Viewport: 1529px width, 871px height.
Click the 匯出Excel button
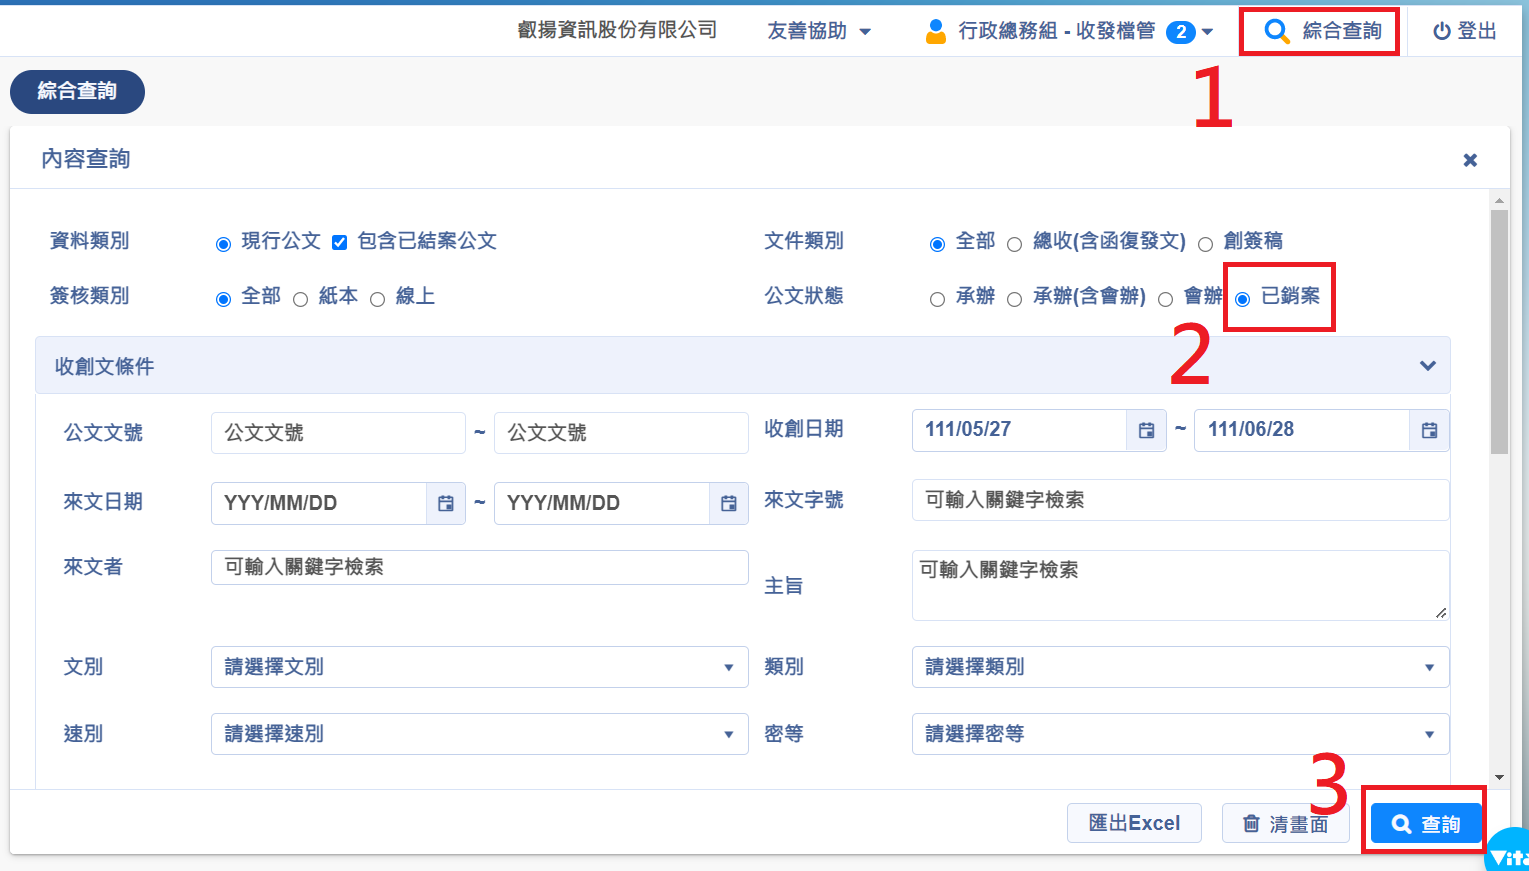(1134, 823)
